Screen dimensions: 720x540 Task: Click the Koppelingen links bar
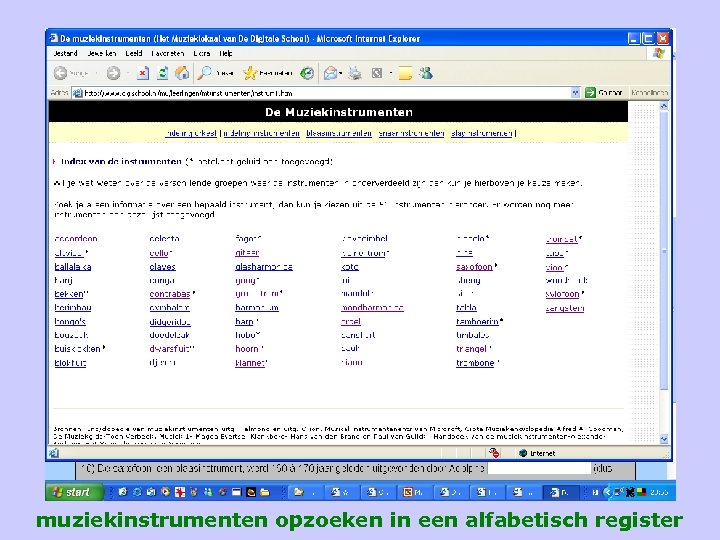pyautogui.click(x=649, y=93)
